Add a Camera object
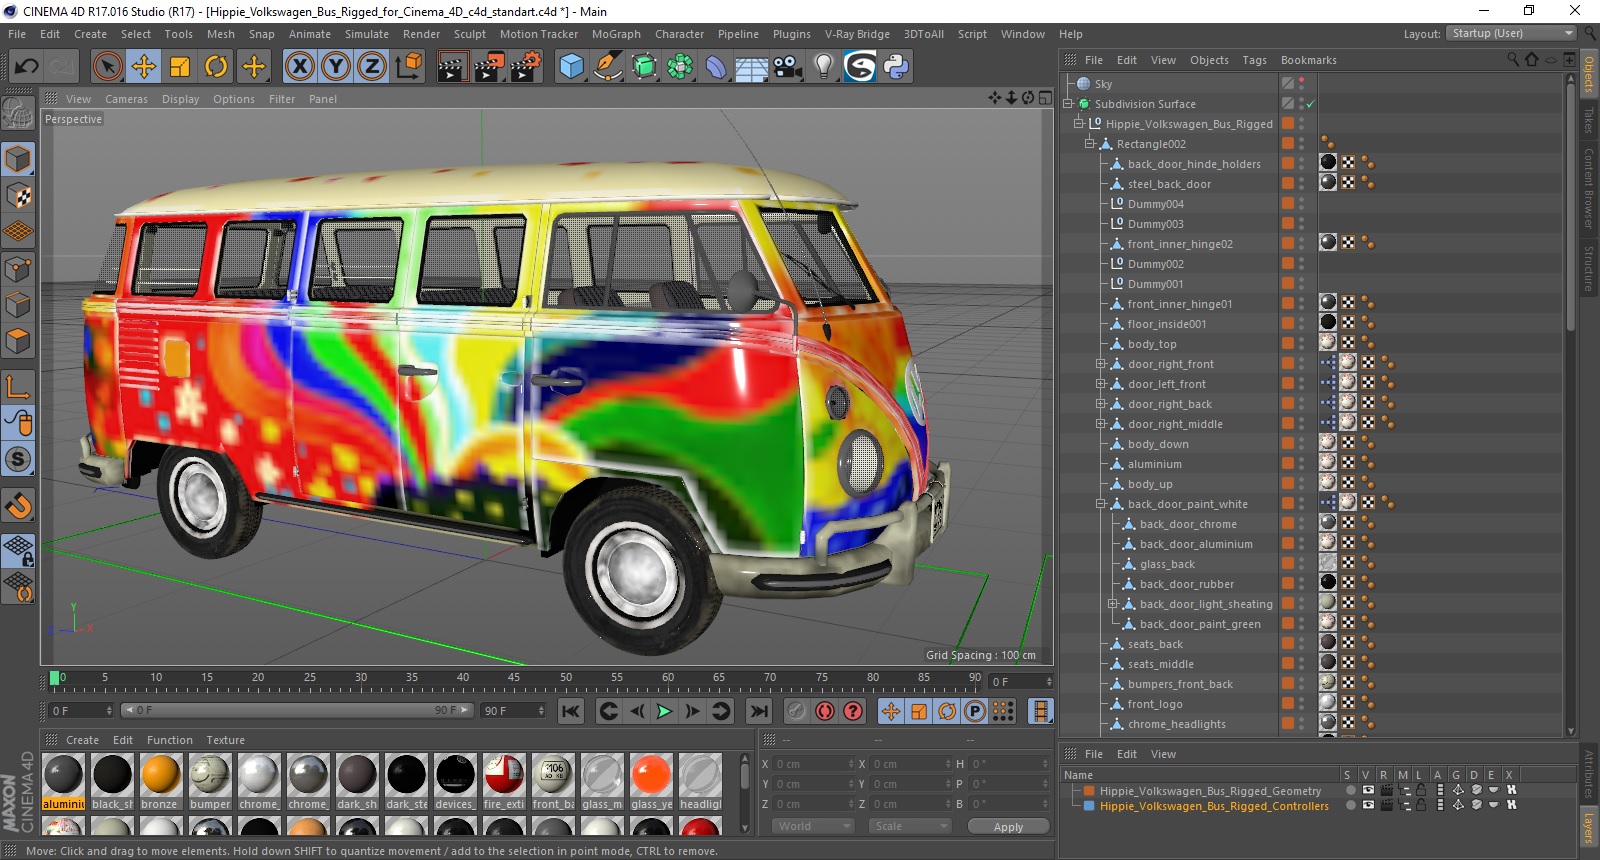Viewport: 1600px width, 860px height. tap(787, 67)
